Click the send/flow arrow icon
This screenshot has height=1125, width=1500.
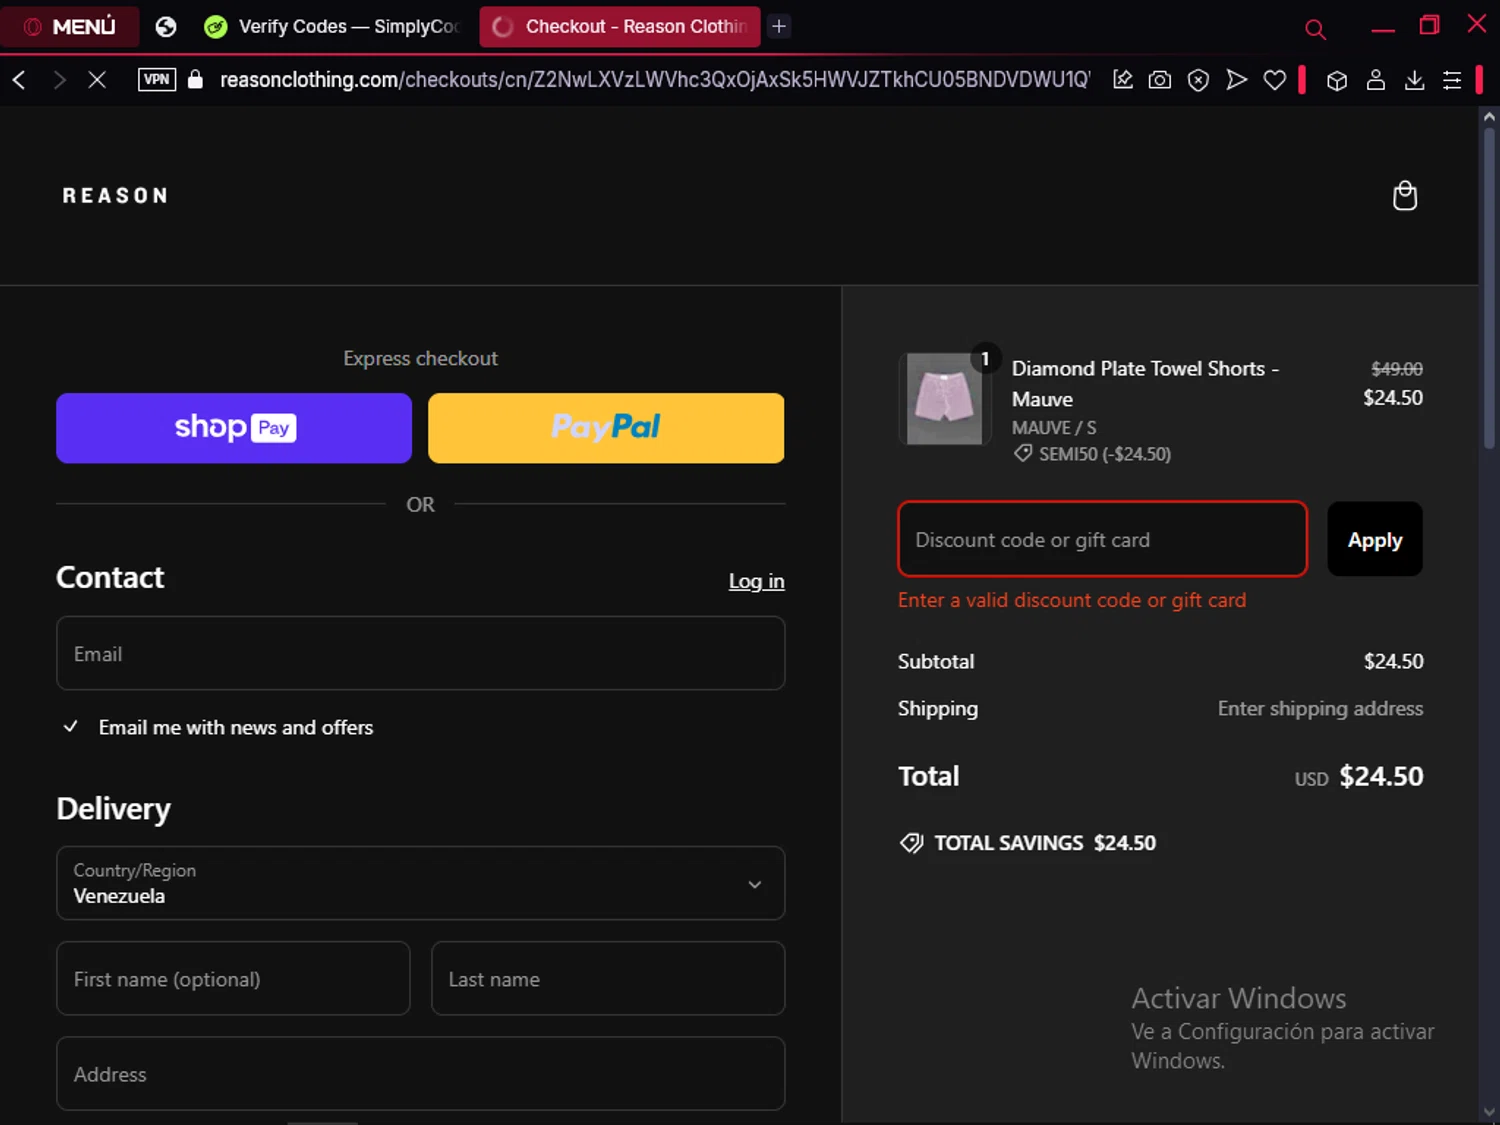(x=1237, y=80)
